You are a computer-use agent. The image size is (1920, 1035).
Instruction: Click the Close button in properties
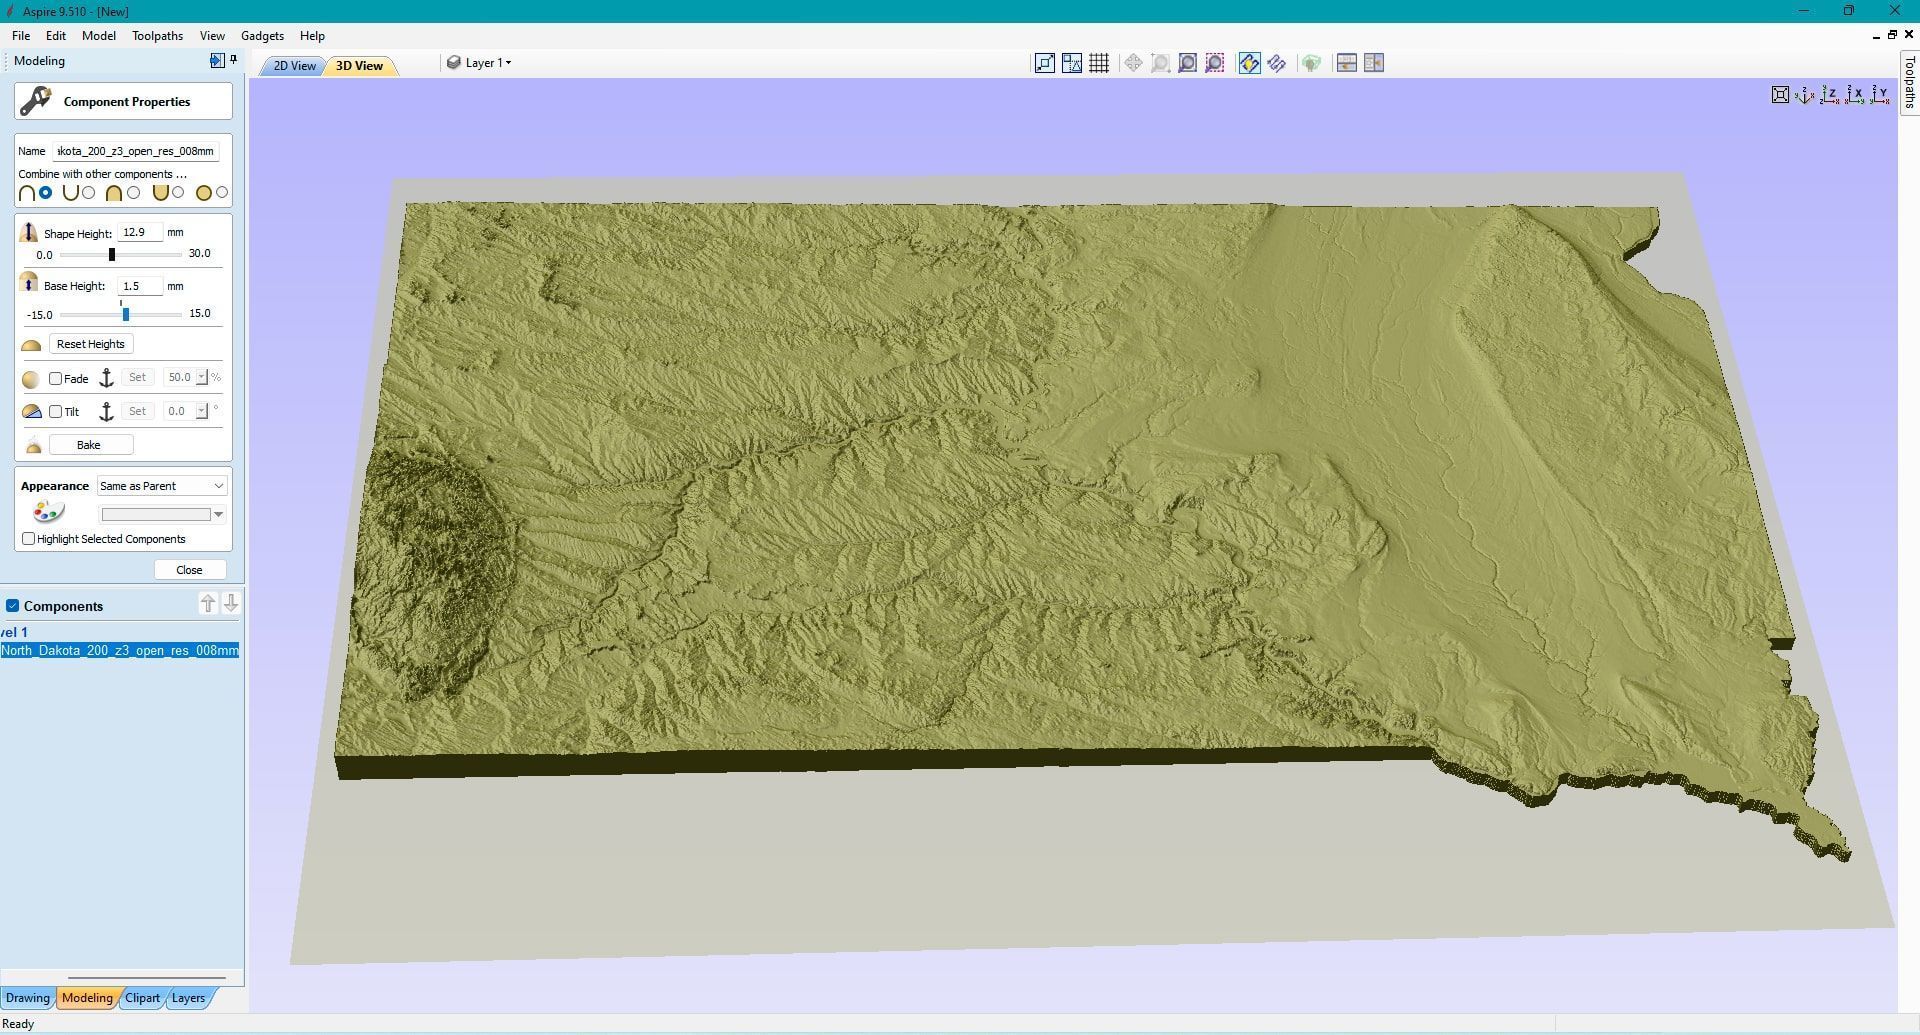(189, 570)
